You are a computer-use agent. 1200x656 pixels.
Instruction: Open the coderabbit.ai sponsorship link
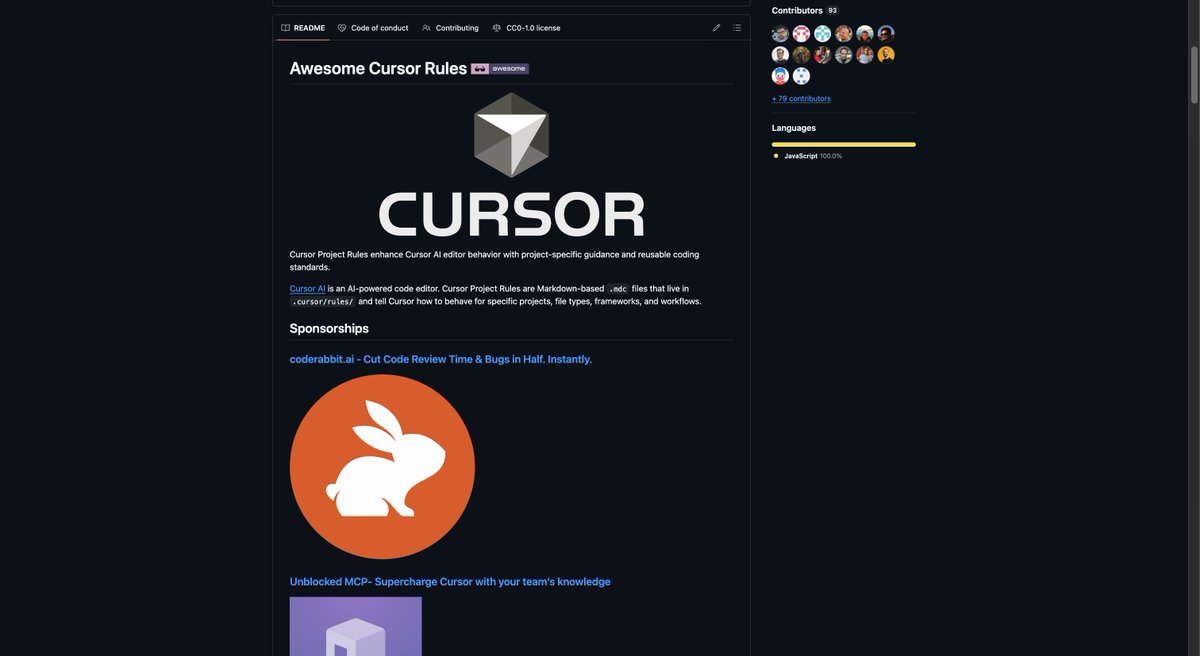click(441, 359)
